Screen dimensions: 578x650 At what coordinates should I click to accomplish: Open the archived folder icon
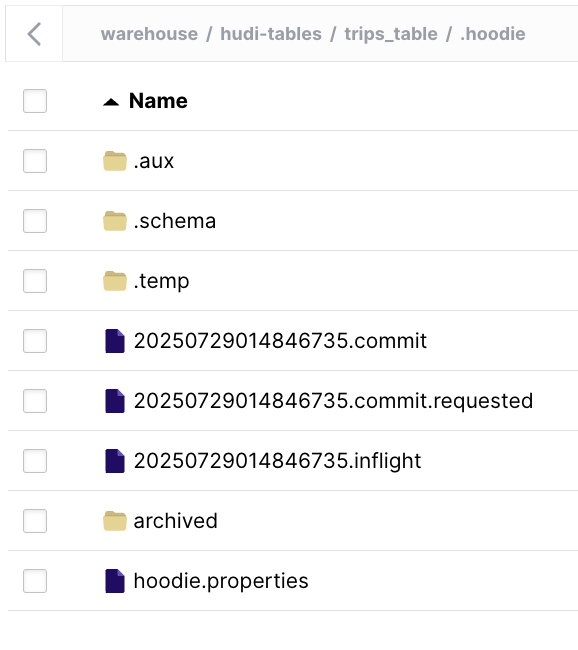click(115, 521)
